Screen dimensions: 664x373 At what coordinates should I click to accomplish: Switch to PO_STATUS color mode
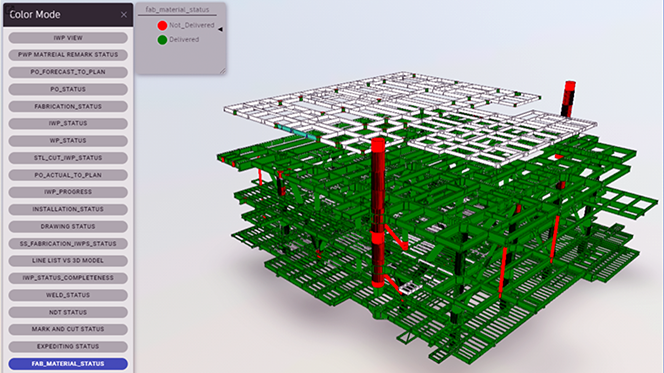pos(68,89)
